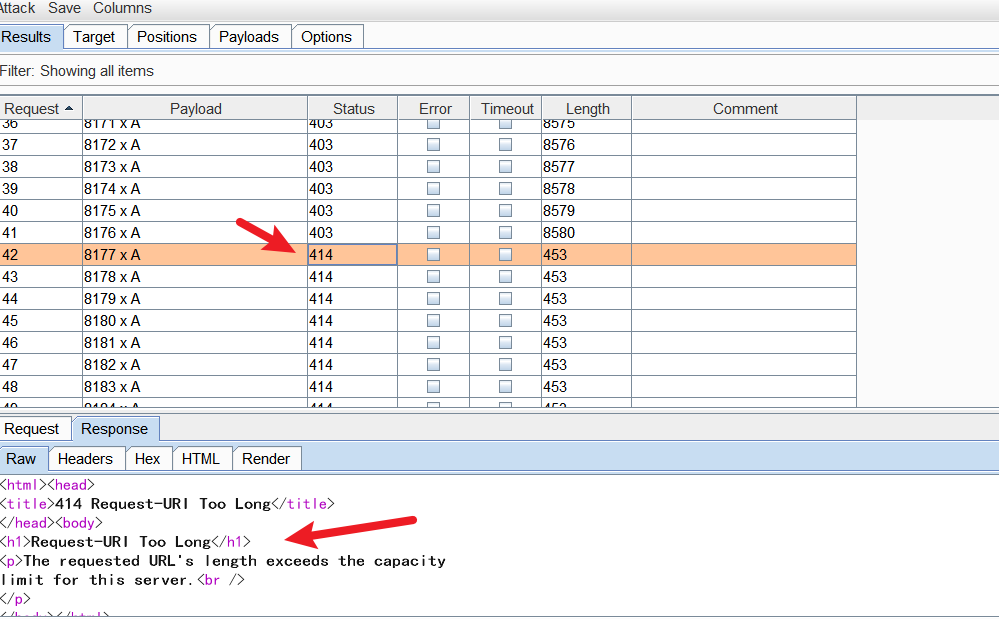Screen dimensions: 999x619
Task: Sort by the Error column header
Action: [x=435, y=109]
